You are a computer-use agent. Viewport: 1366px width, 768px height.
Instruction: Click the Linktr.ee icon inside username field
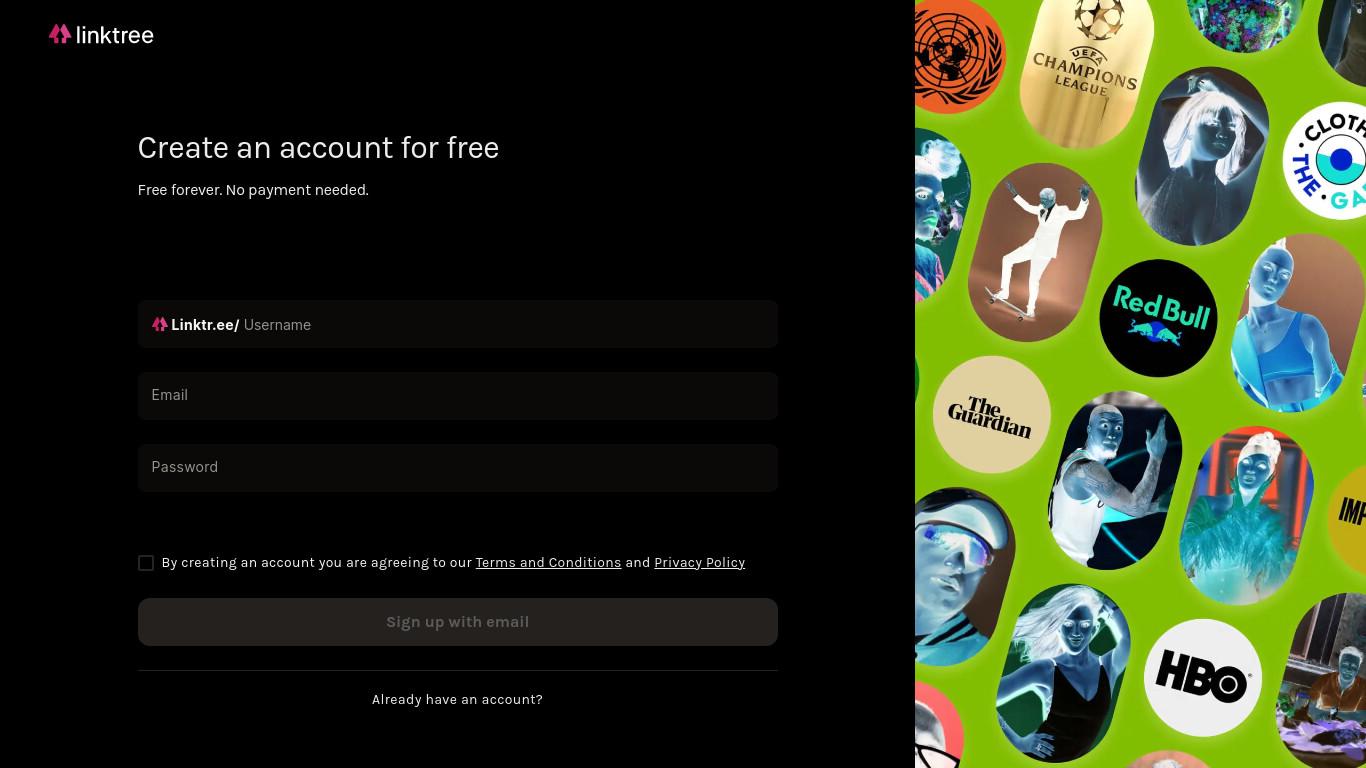coord(159,325)
